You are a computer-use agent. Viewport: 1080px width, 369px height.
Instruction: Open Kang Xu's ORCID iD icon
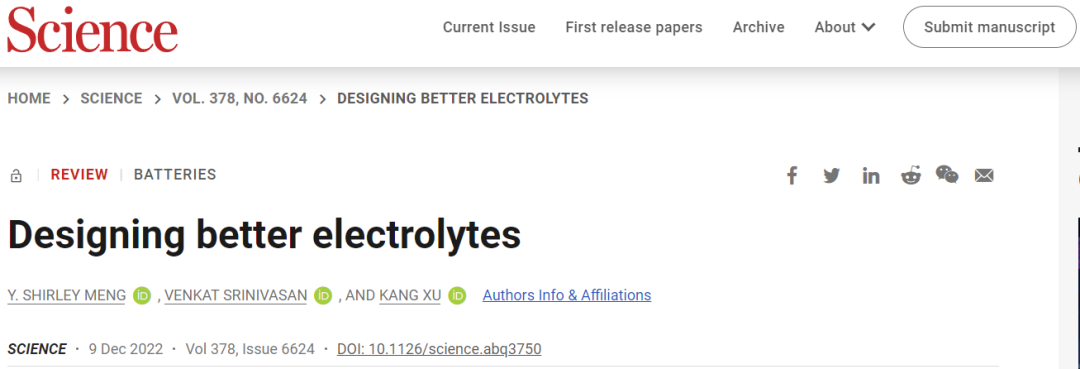coord(457,296)
